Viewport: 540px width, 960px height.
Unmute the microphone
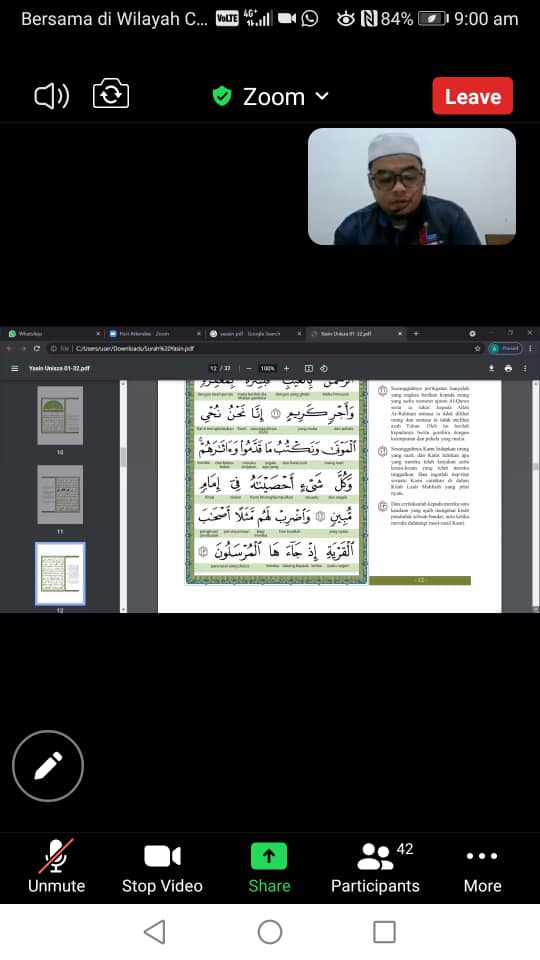tap(56, 865)
